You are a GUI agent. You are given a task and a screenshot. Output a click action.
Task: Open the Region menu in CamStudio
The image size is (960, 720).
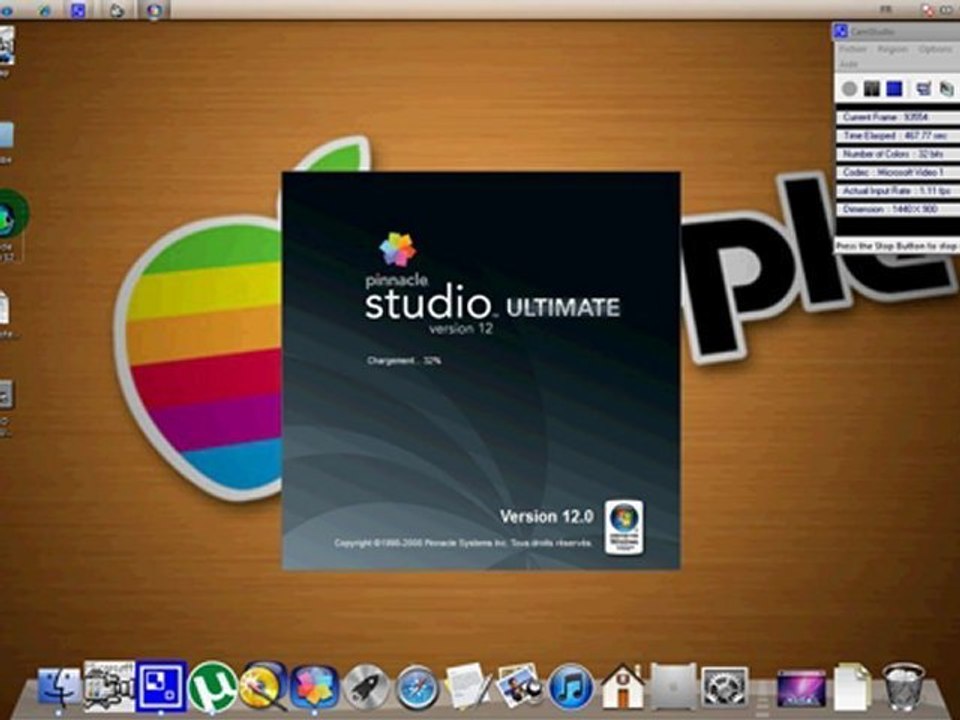click(892, 49)
